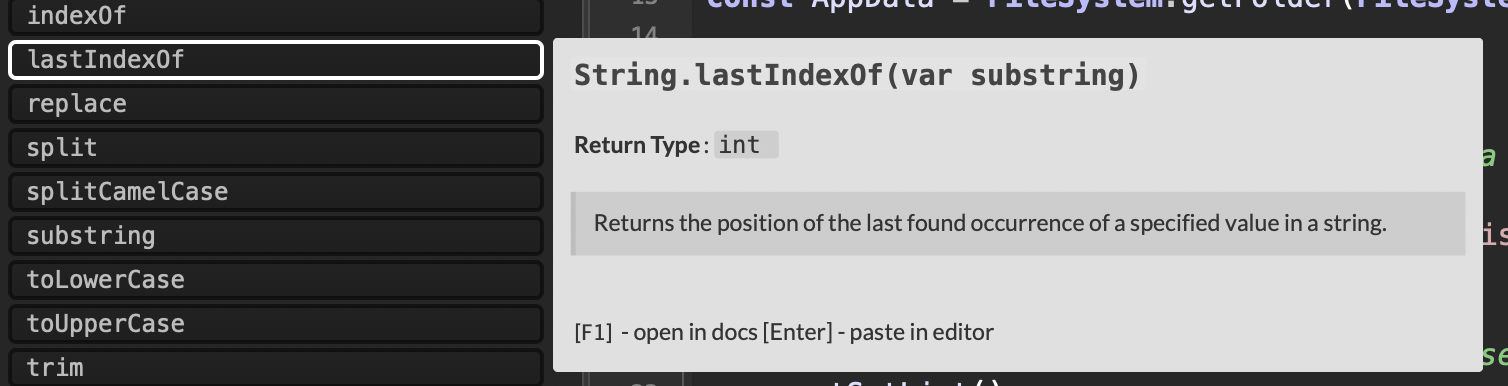Image resolution: width=1508 pixels, height=386 pixels.
Task: Choose trim in the suggestion list
Action: pyautogui.click(x=275, y=367)
